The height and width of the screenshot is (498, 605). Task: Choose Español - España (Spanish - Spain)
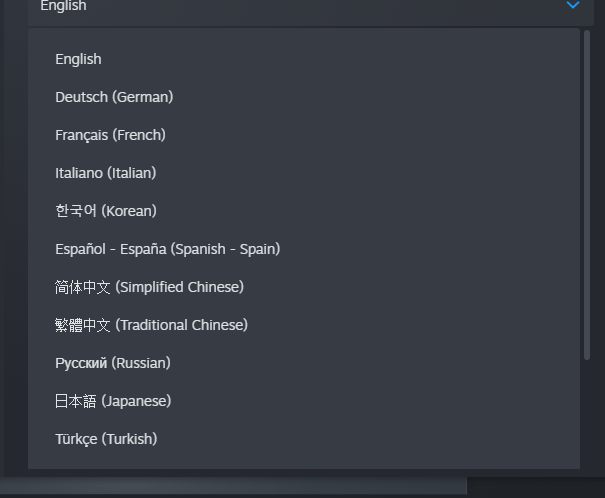[x=167, y=249]
